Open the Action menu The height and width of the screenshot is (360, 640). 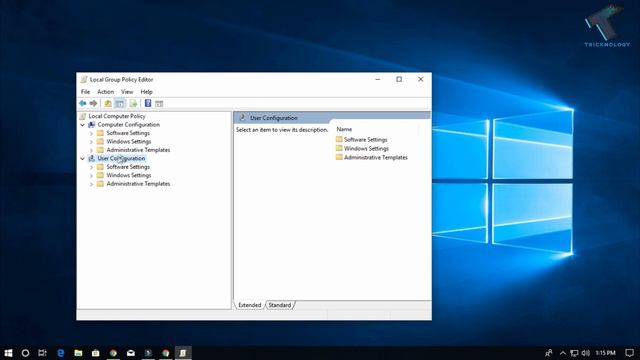[105, 92]
